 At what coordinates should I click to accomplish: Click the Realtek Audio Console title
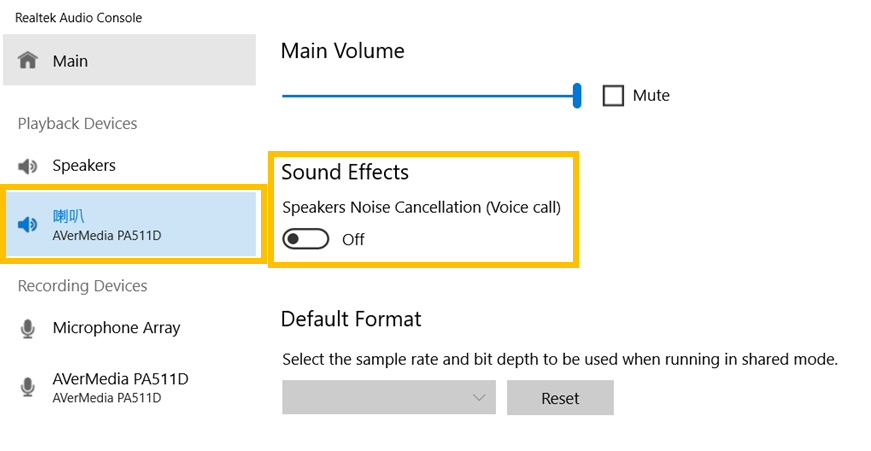[x=79, y=18]
